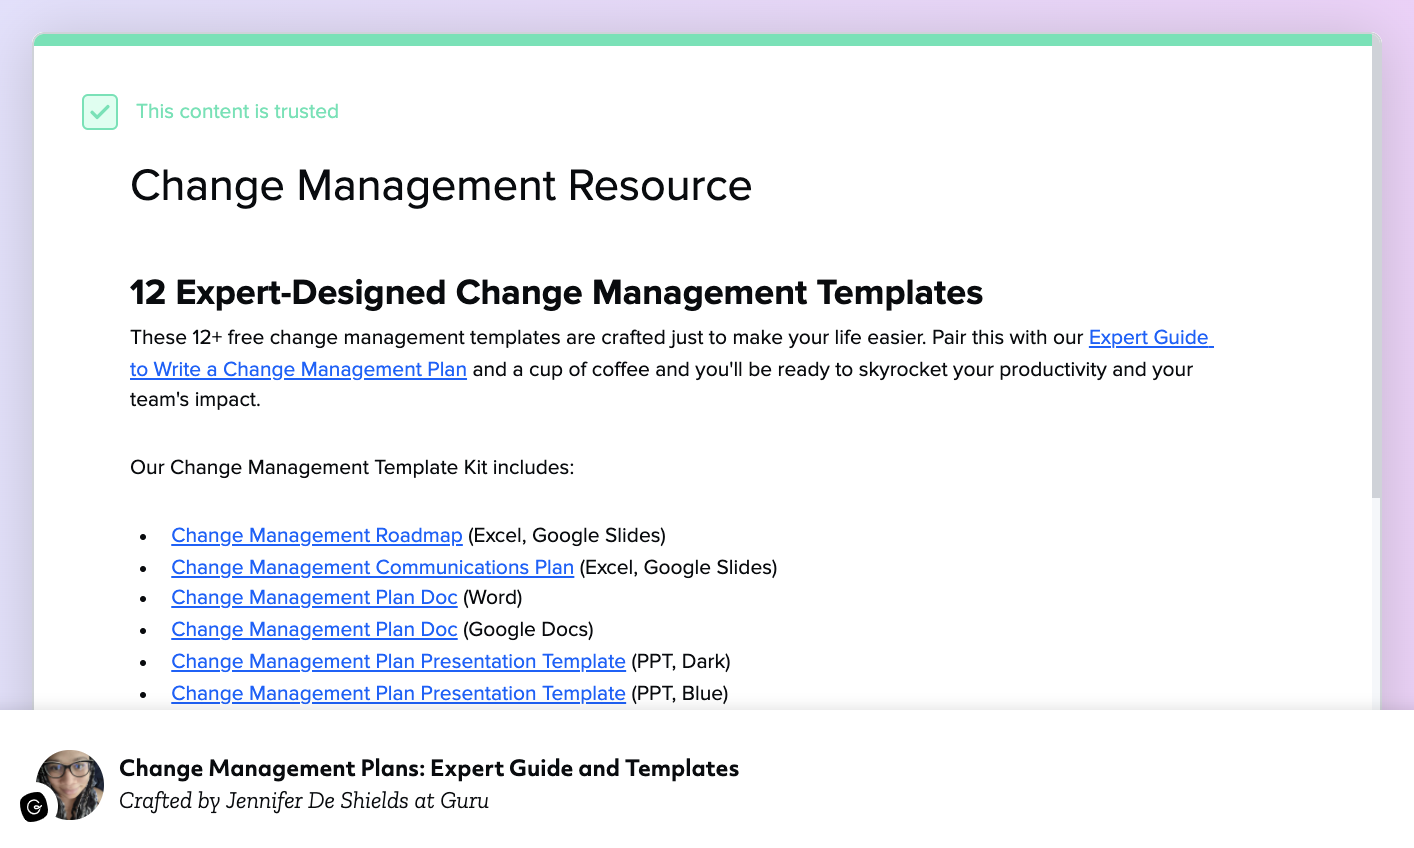The image size is (1414, 848).
Task: Click the Our Change Management Template Kit includes text
Action: click(x=351, y=467)
